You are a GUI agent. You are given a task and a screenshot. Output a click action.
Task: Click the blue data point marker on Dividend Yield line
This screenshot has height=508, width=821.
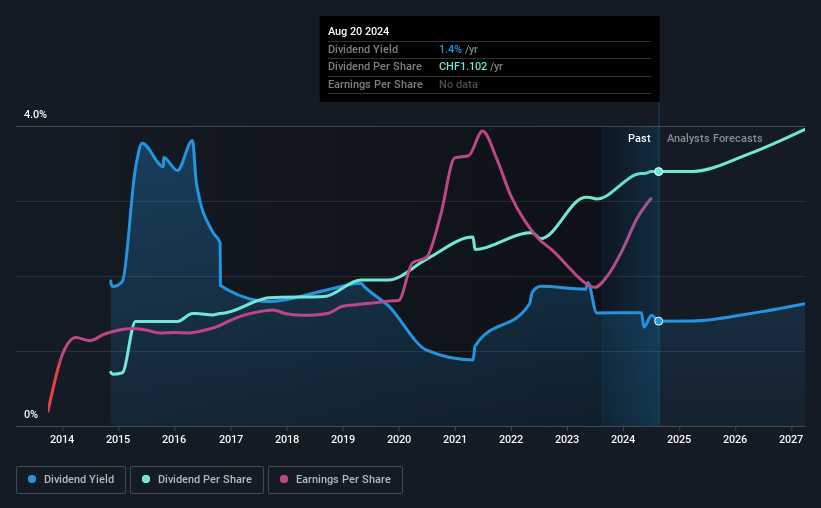[x=659, y=321]
